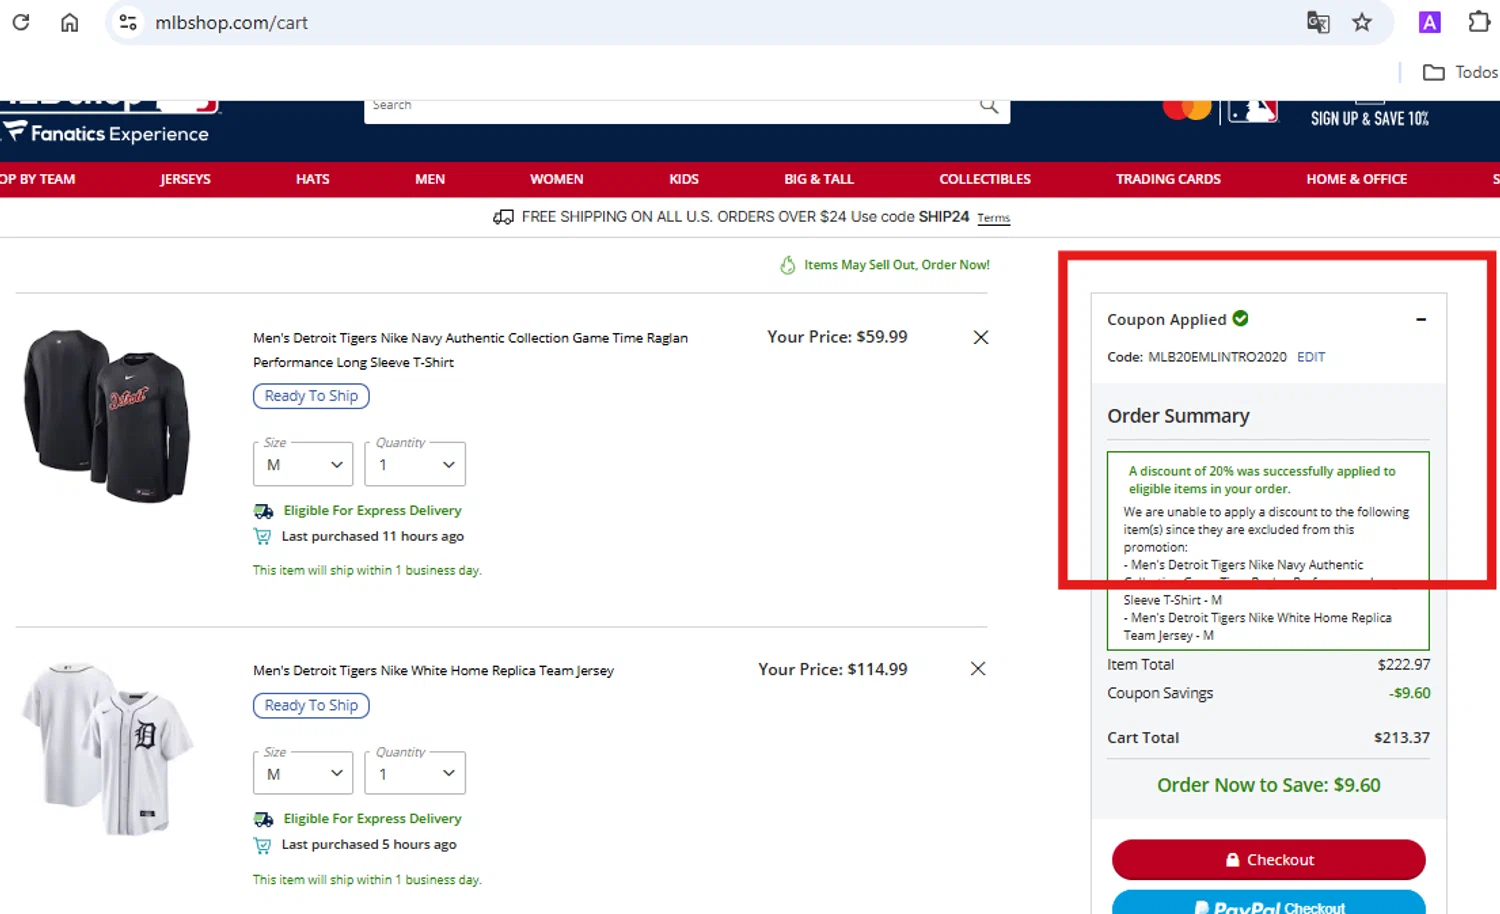Remove the White Home Replica Jersey from cart
The height and width of the screenshot is (914, 1500).
tap(978, 669)
